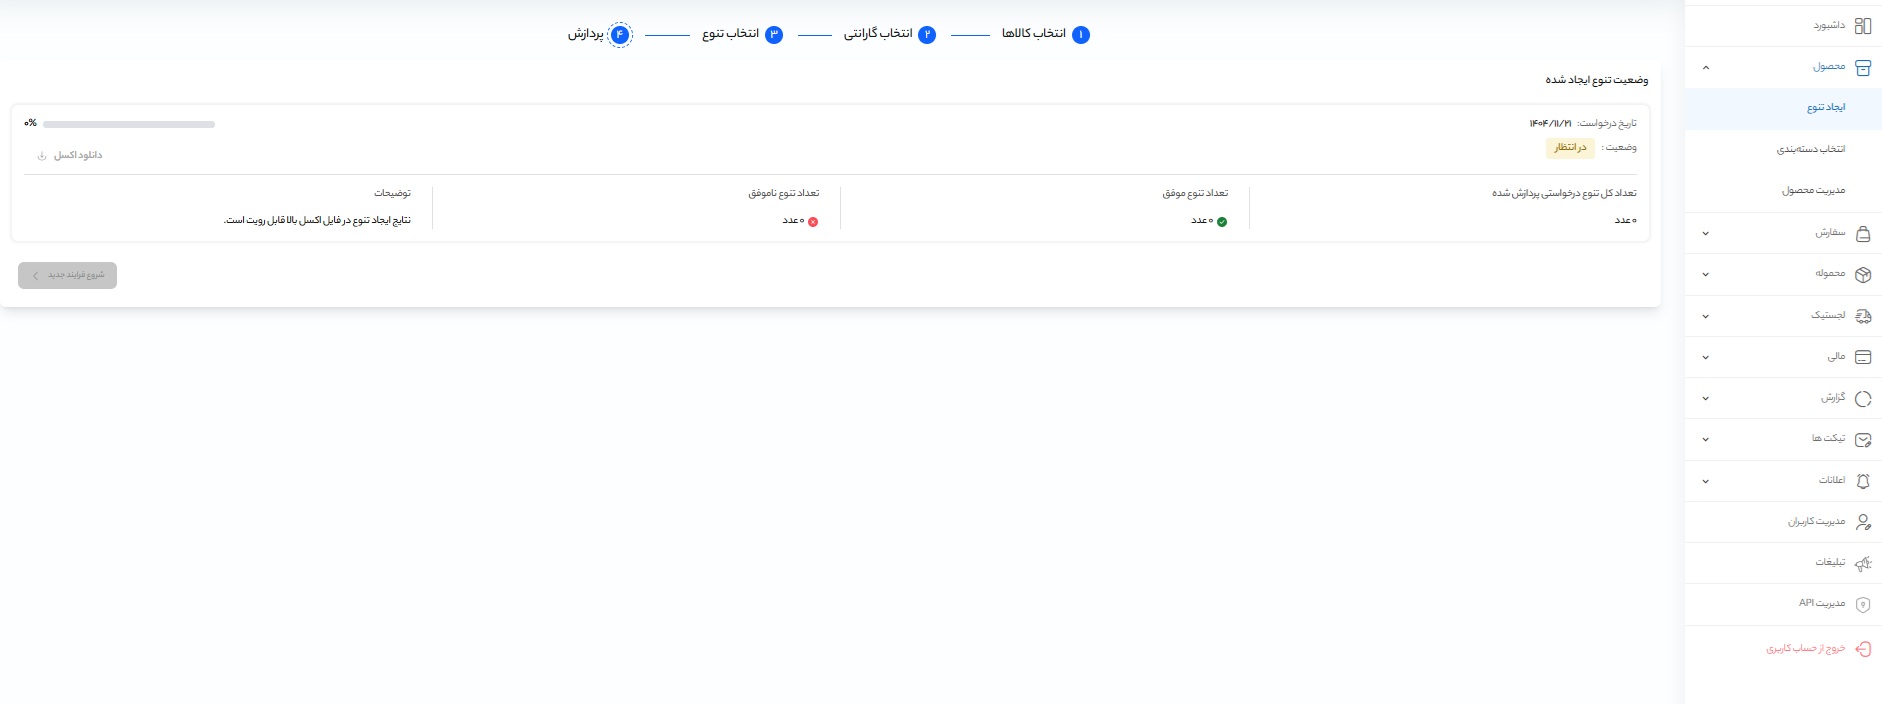Click the logistics truck icon

point(1862,316)
